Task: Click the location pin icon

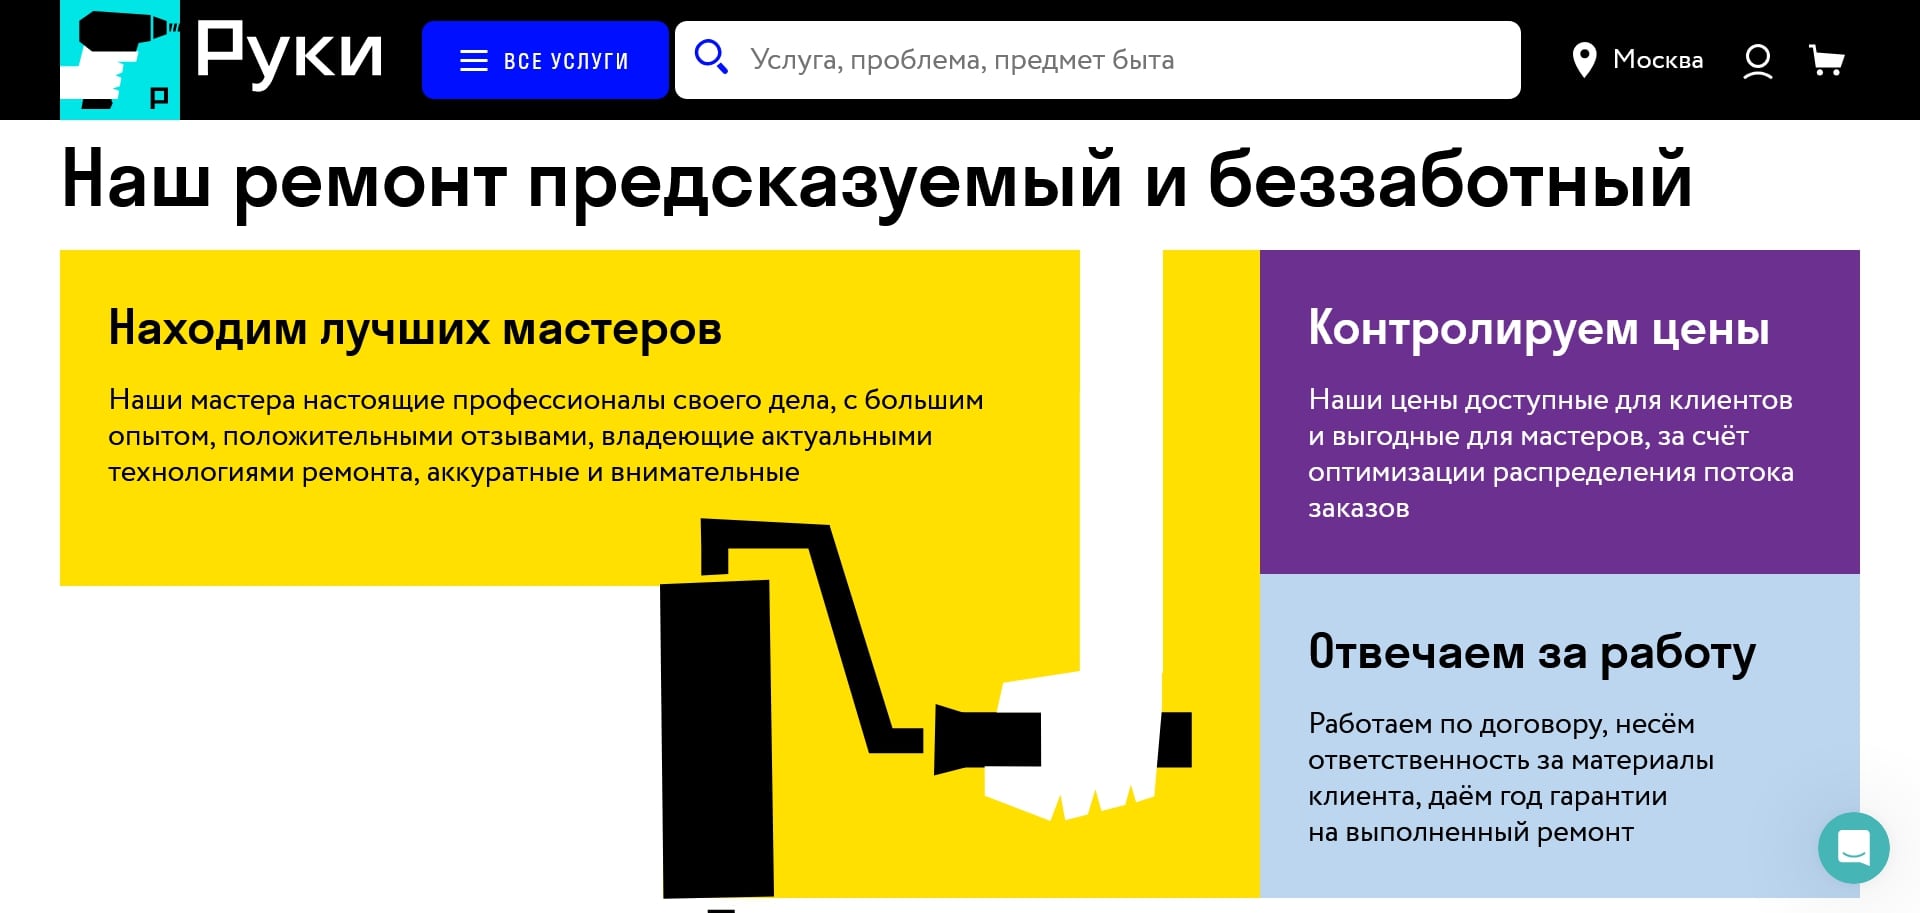Action: (x=1583, y=60)
